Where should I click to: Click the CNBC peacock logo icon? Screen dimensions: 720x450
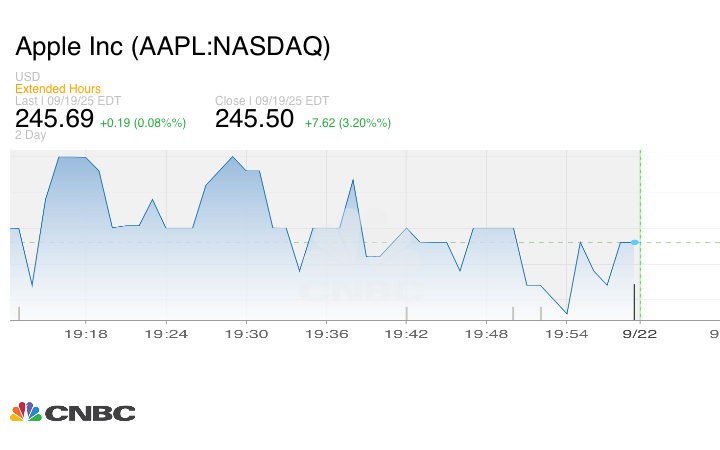tap(25, 412)
